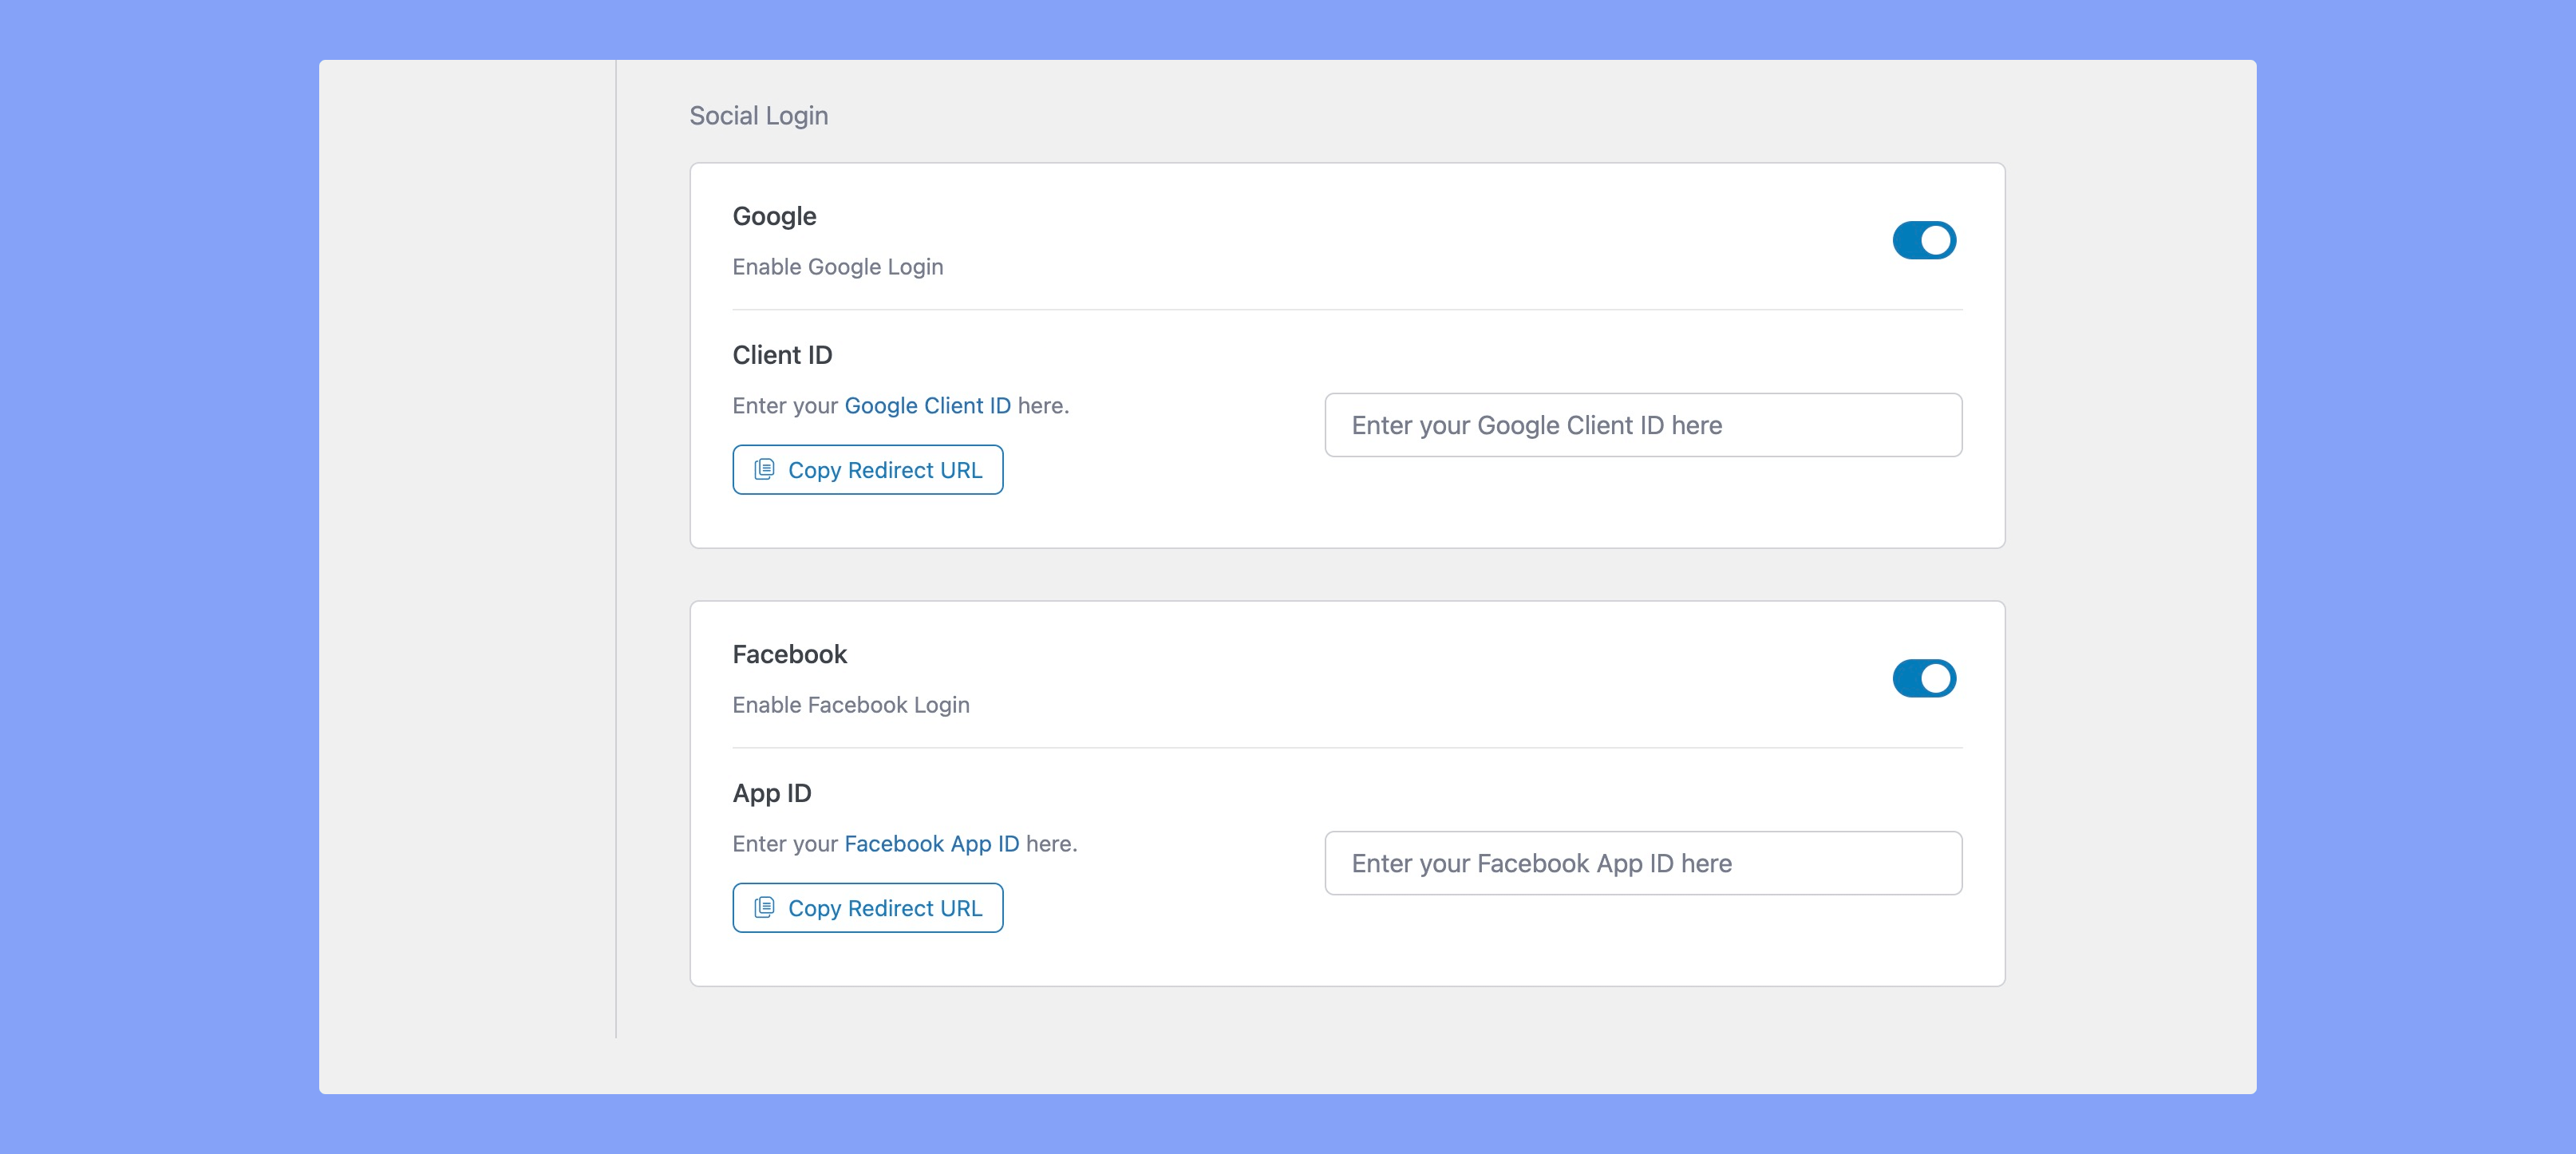Viewport: 2576px width, 1154px height.
Task: Click the Facebook App ID input field
Action: tap(1643, 862)
